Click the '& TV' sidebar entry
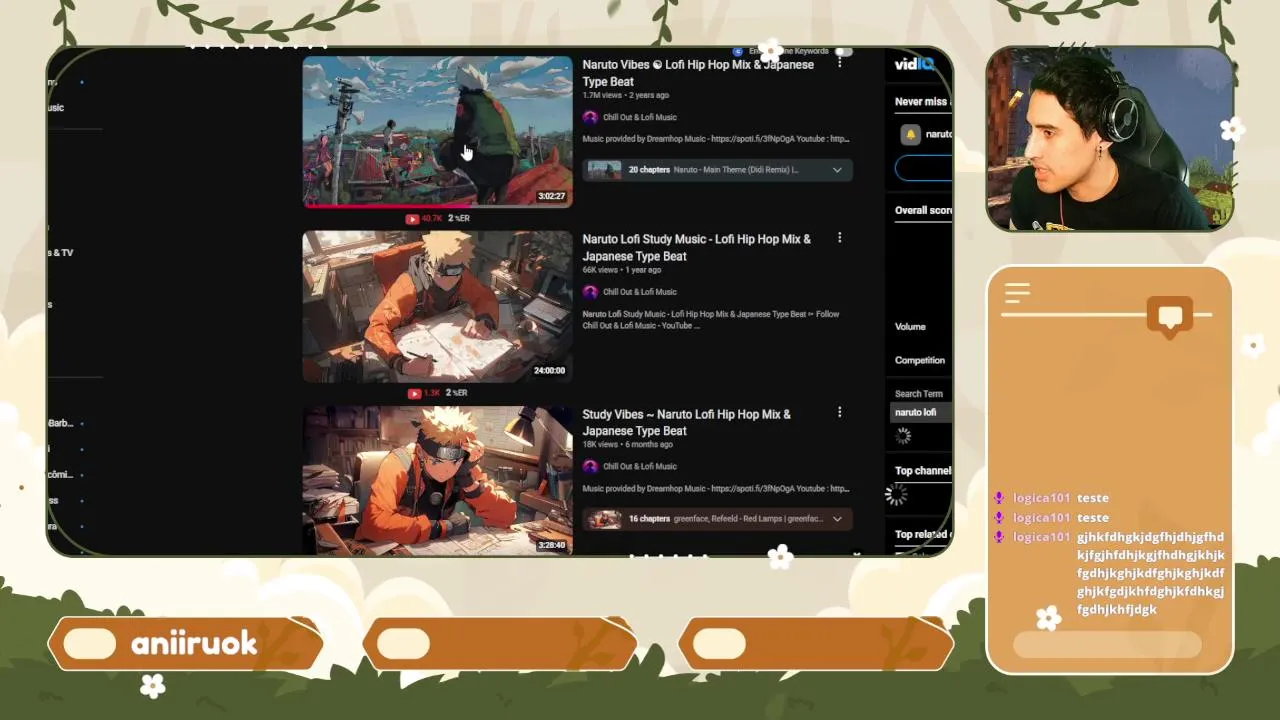The image size is (1280, 720). point(61,253)
